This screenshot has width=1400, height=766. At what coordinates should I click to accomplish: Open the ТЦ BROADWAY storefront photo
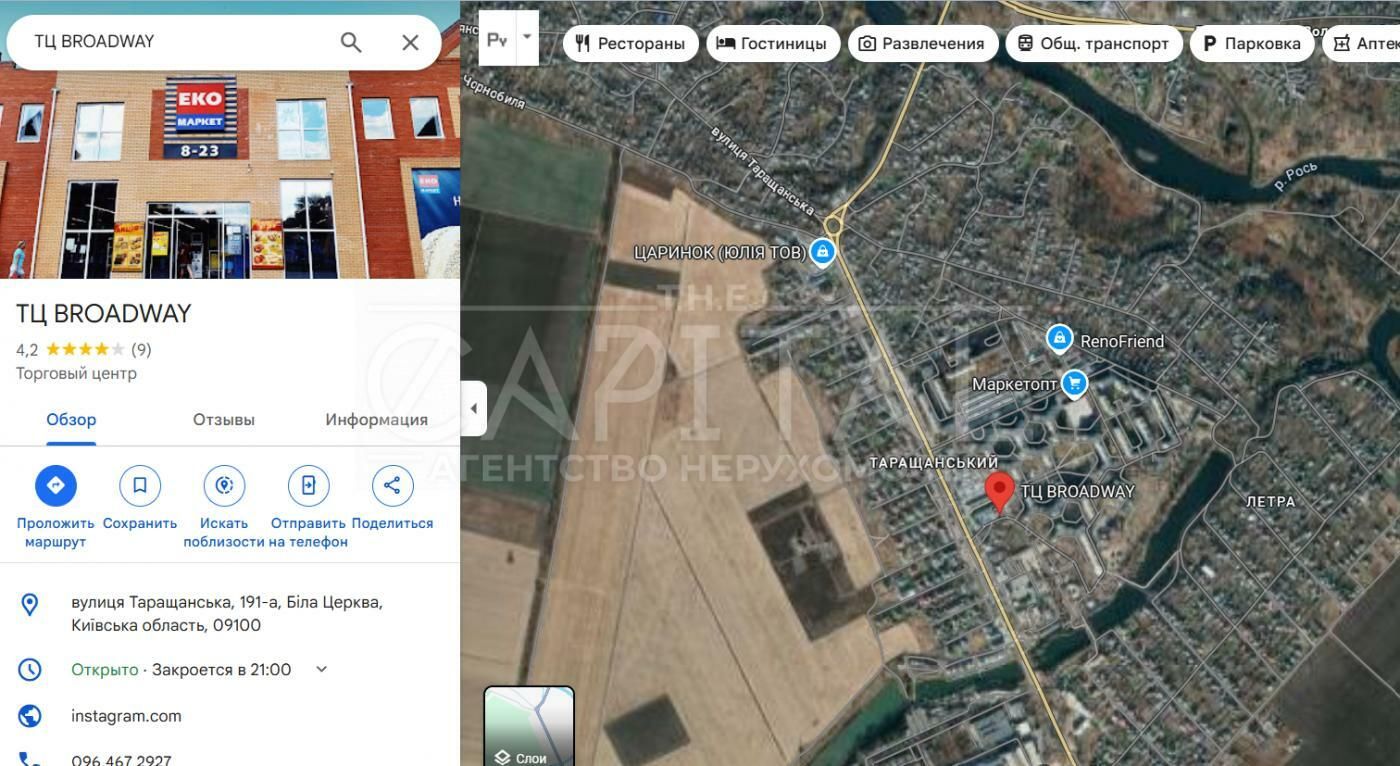[x=230, y=174]
